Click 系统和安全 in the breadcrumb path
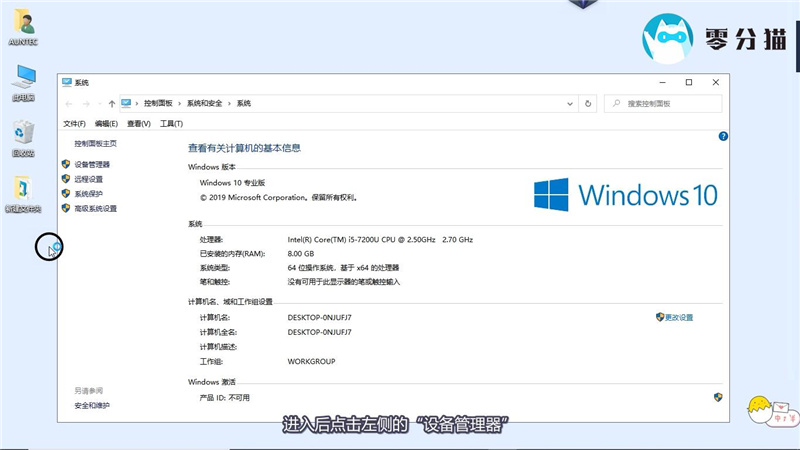 pos(205,103)
